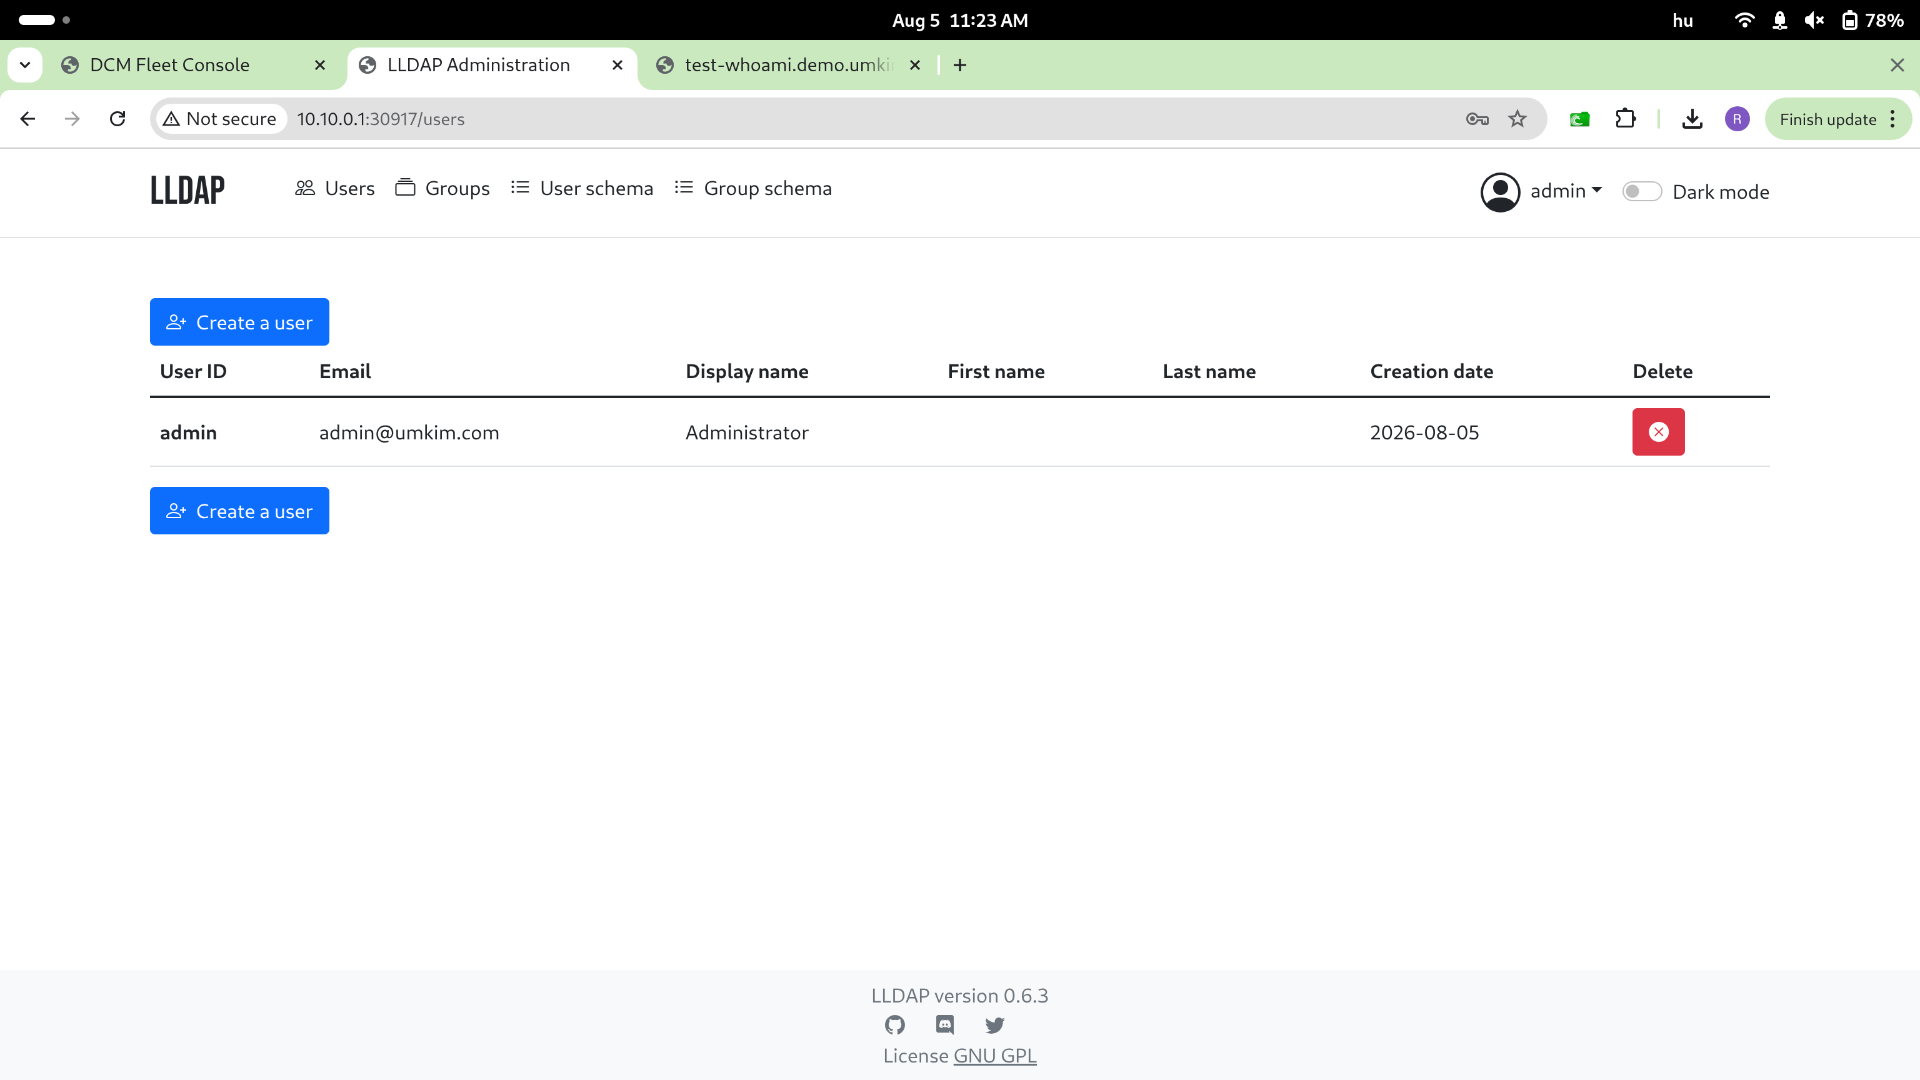Reload the page
Viewport: 1920px width, 1080px height.
tap(118, 119)
